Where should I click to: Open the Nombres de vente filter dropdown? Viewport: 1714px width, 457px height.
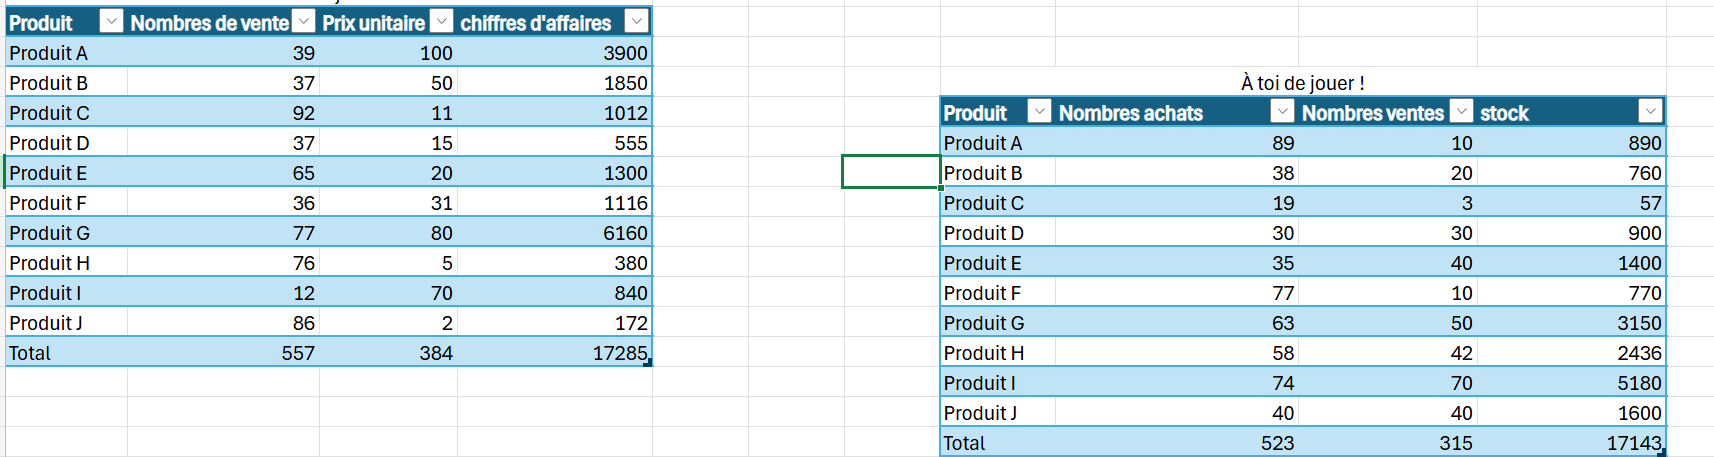click(303, 22)
